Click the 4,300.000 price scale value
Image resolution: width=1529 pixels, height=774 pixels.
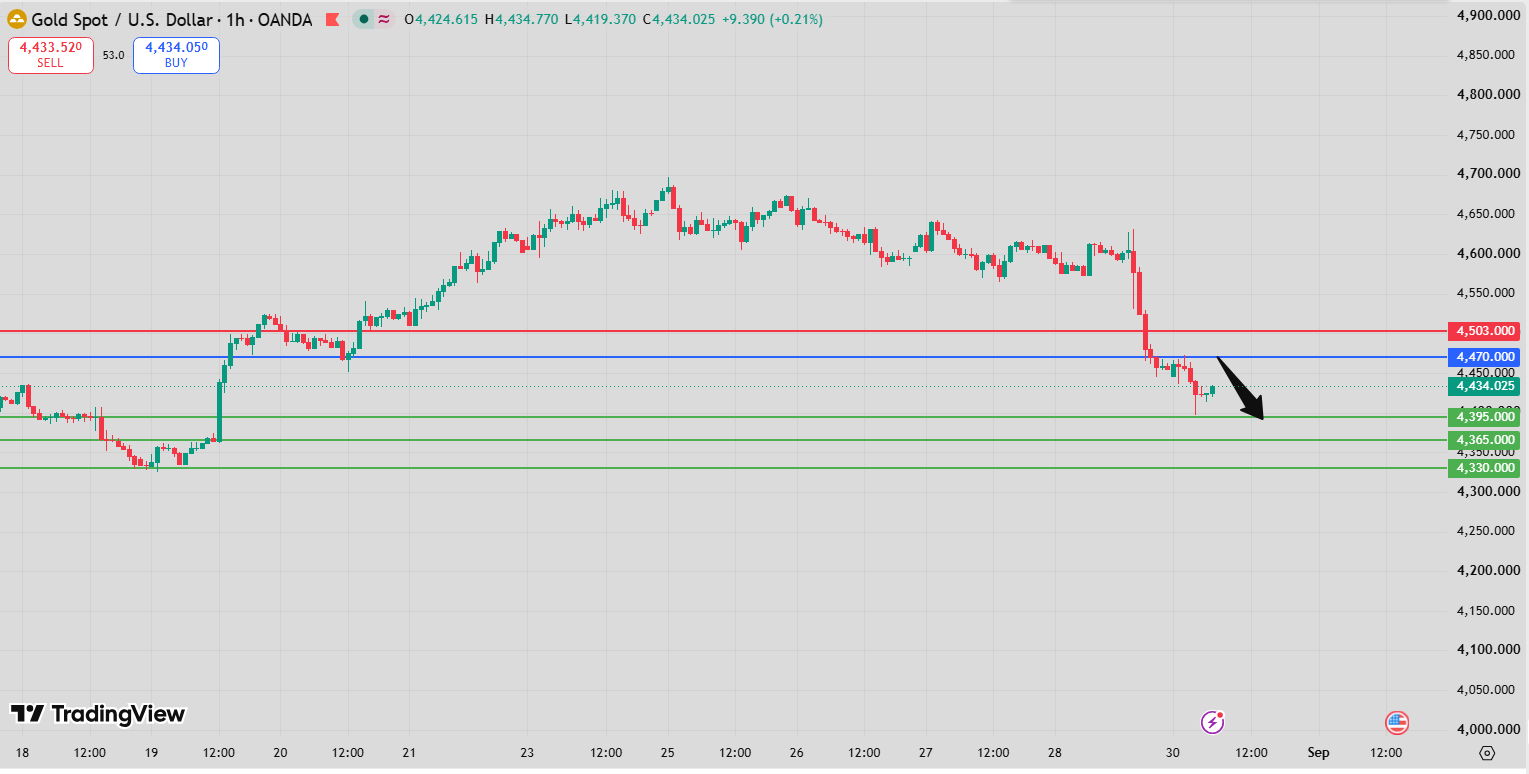click(1487, 491)
